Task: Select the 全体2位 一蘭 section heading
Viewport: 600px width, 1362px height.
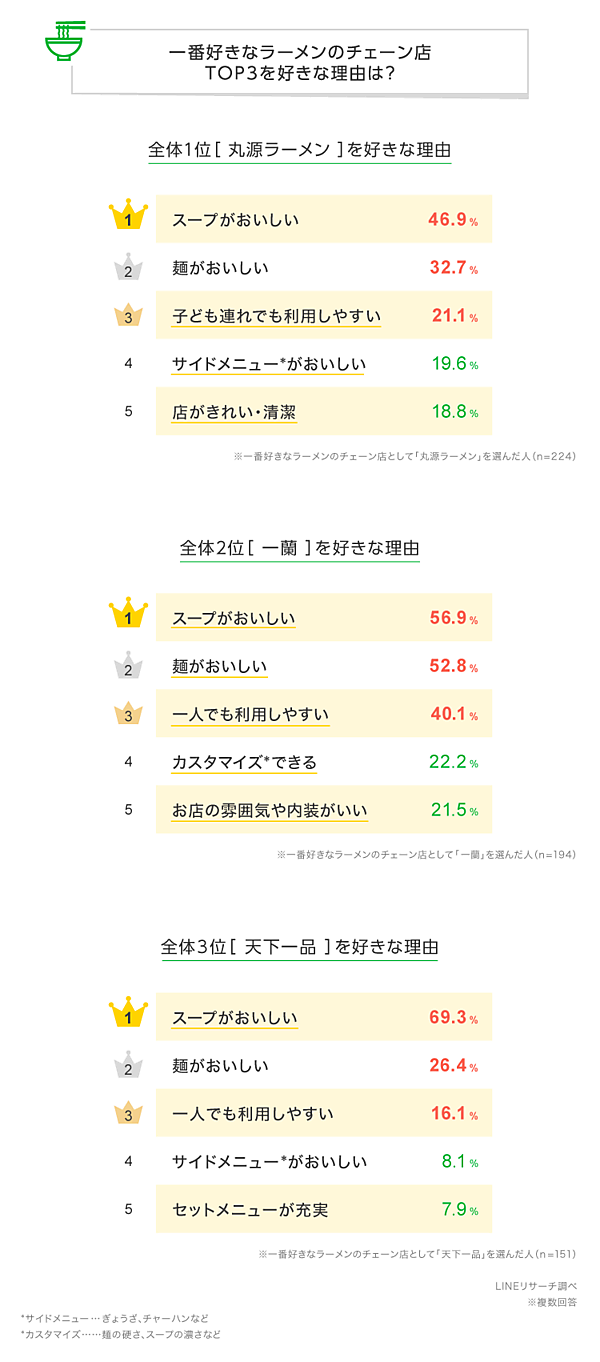Action: (x=300, y=548)
